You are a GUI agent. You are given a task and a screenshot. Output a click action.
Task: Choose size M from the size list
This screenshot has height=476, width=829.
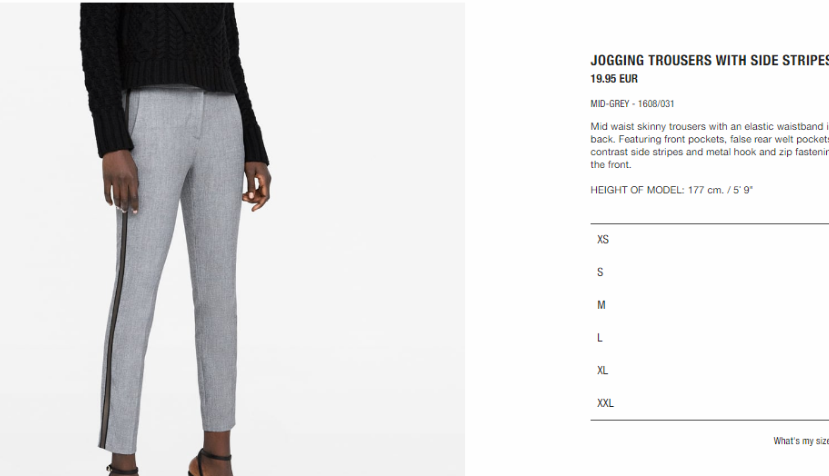710,305
